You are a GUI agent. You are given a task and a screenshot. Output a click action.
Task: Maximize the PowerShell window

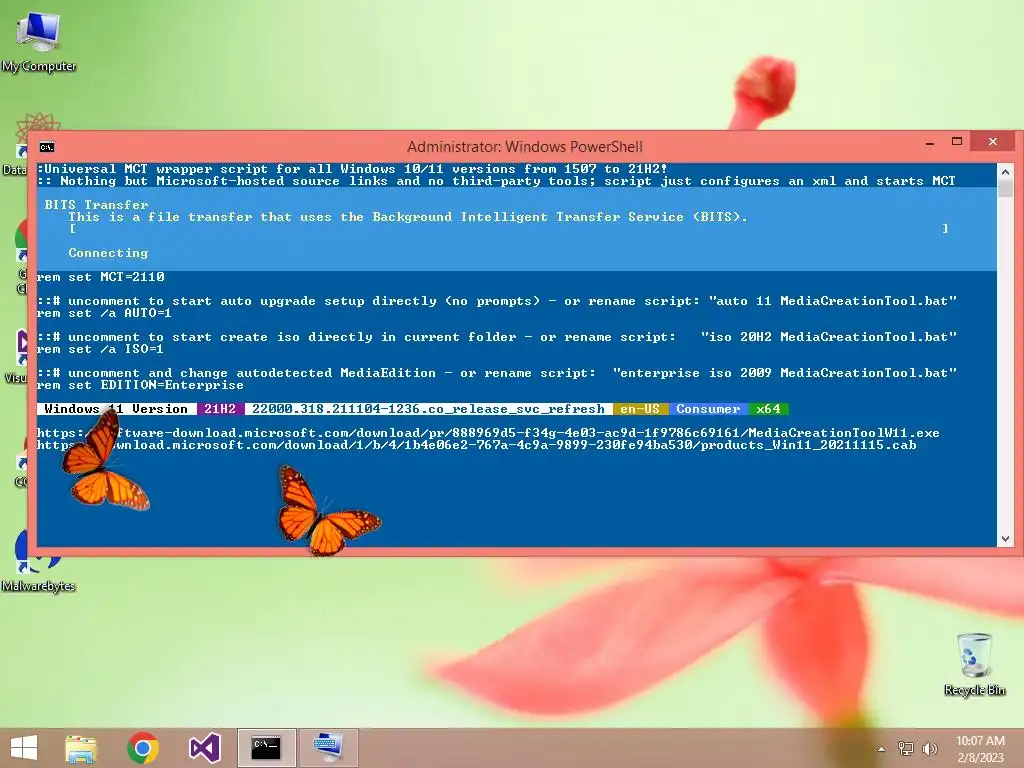(x=957, y=142)
